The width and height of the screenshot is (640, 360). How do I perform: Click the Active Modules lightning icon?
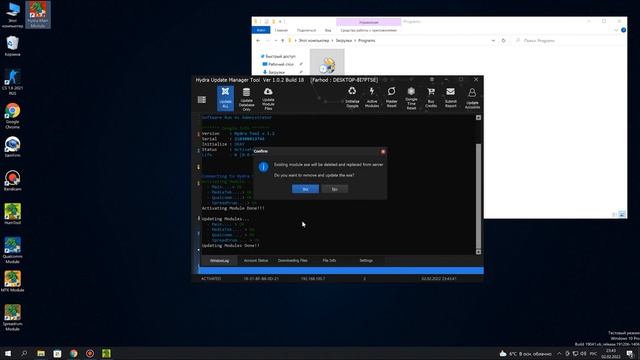click(x=372, y=97)
